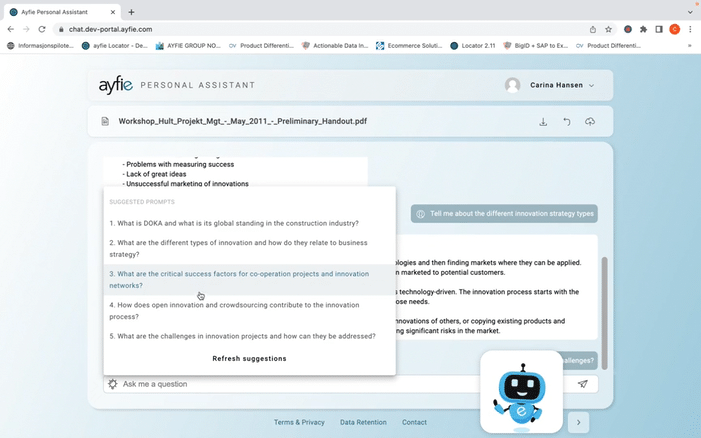The height and width of the screenshot is (438, 701).
Task: Toggle the Chrome side panel icon
Action: coord(659,29)
